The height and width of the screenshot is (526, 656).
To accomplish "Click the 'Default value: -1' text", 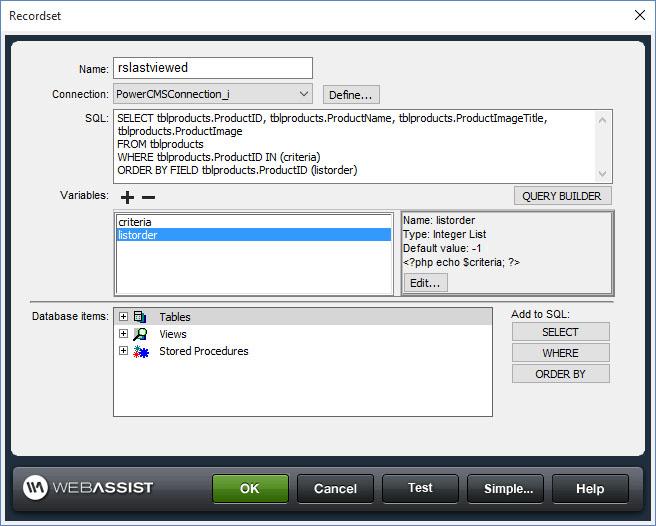I will (442, 248).
